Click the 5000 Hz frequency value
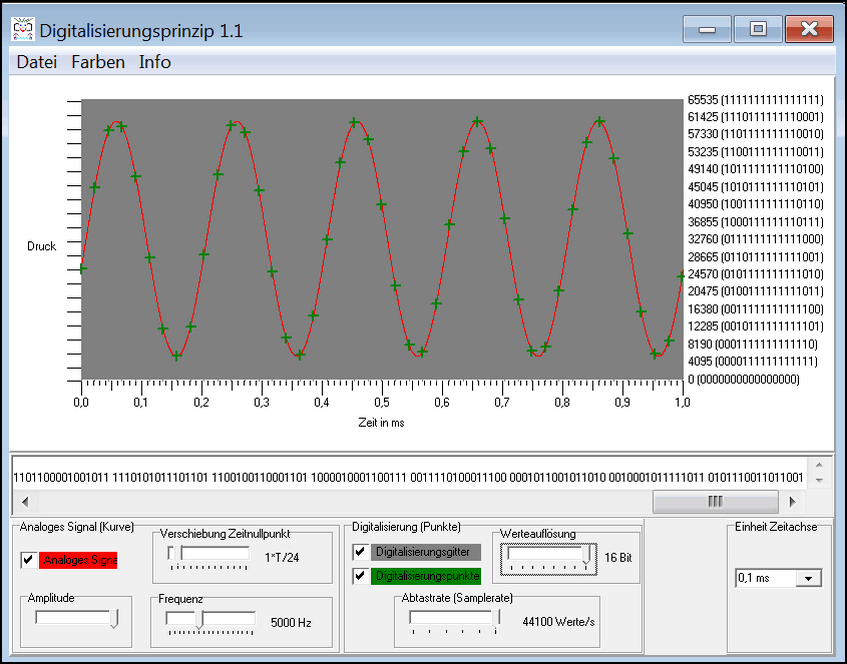This screenshot has width=847, height=664. tap(291, 623)
